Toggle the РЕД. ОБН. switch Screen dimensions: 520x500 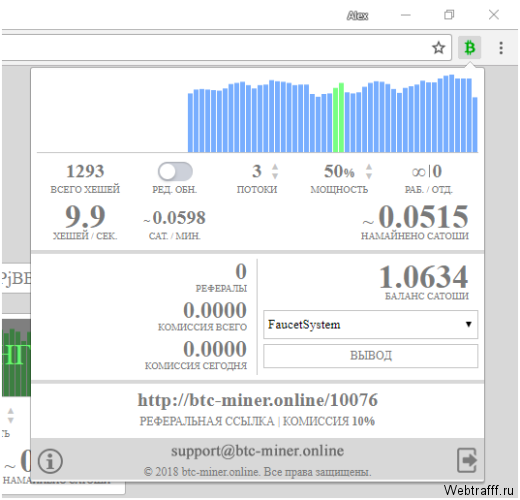coord(175,172)
